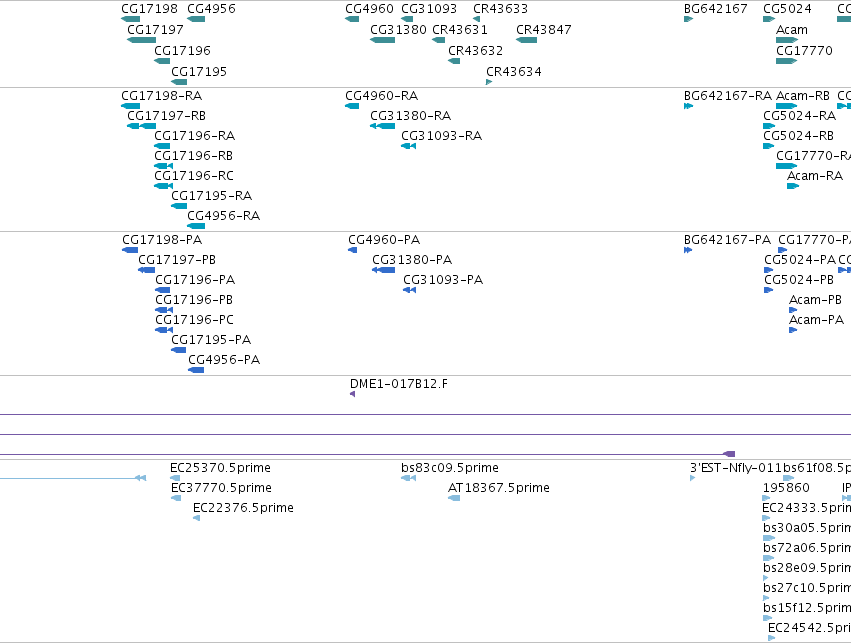Click the CG5024-RA transcript label
Viewport: 851px width, 643px height.
799,116
